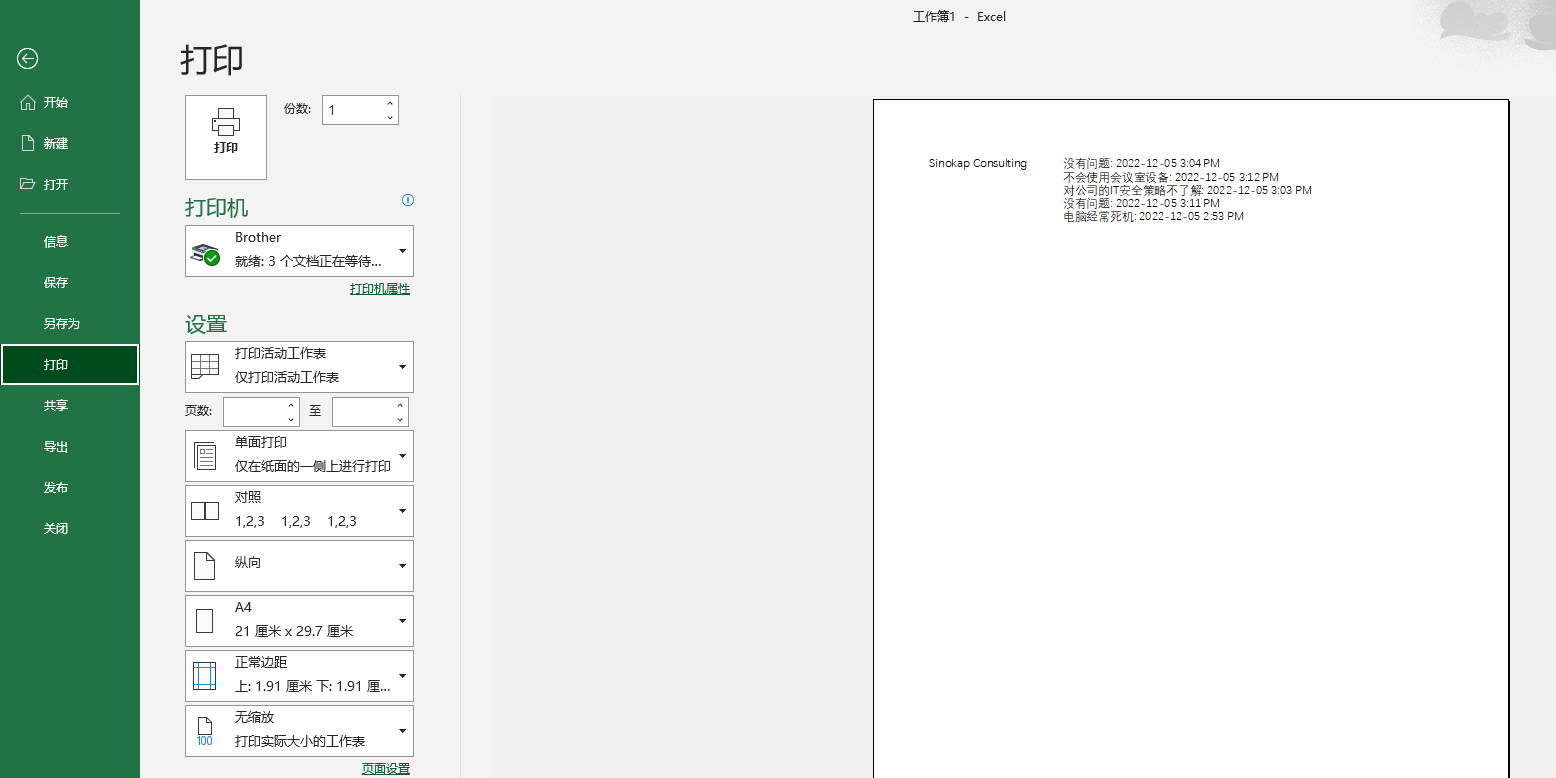Increase the number of copies by one
The image size is (1556, 778).
point(390,103)
